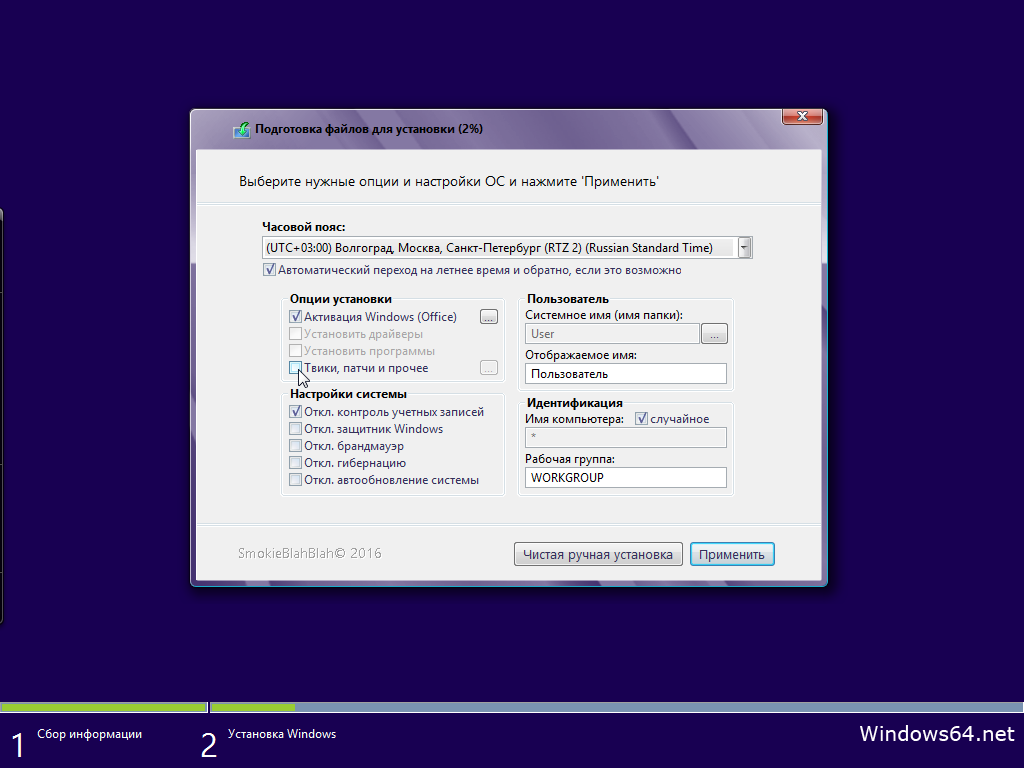
Task: Enable Откл. гибернацию checkbox
Action: point(295,463)
